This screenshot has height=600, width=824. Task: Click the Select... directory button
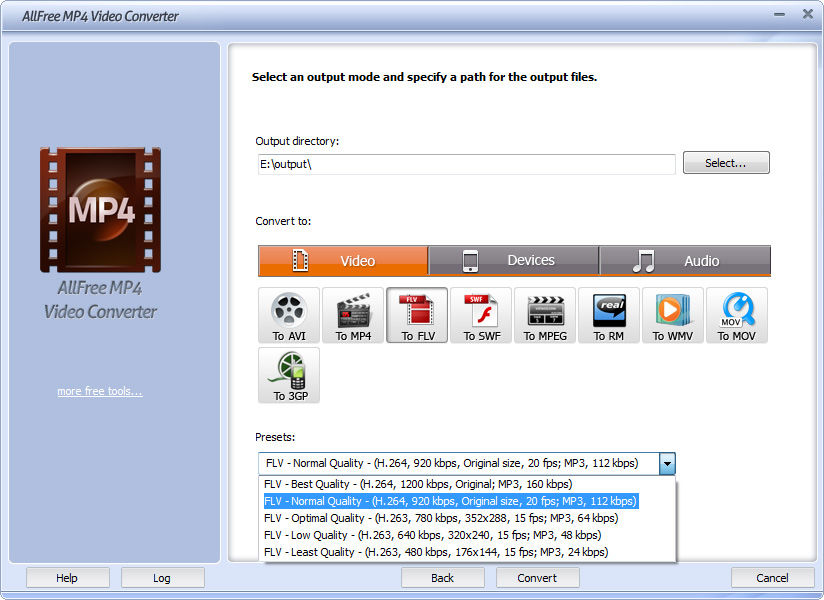click(726, 163)
